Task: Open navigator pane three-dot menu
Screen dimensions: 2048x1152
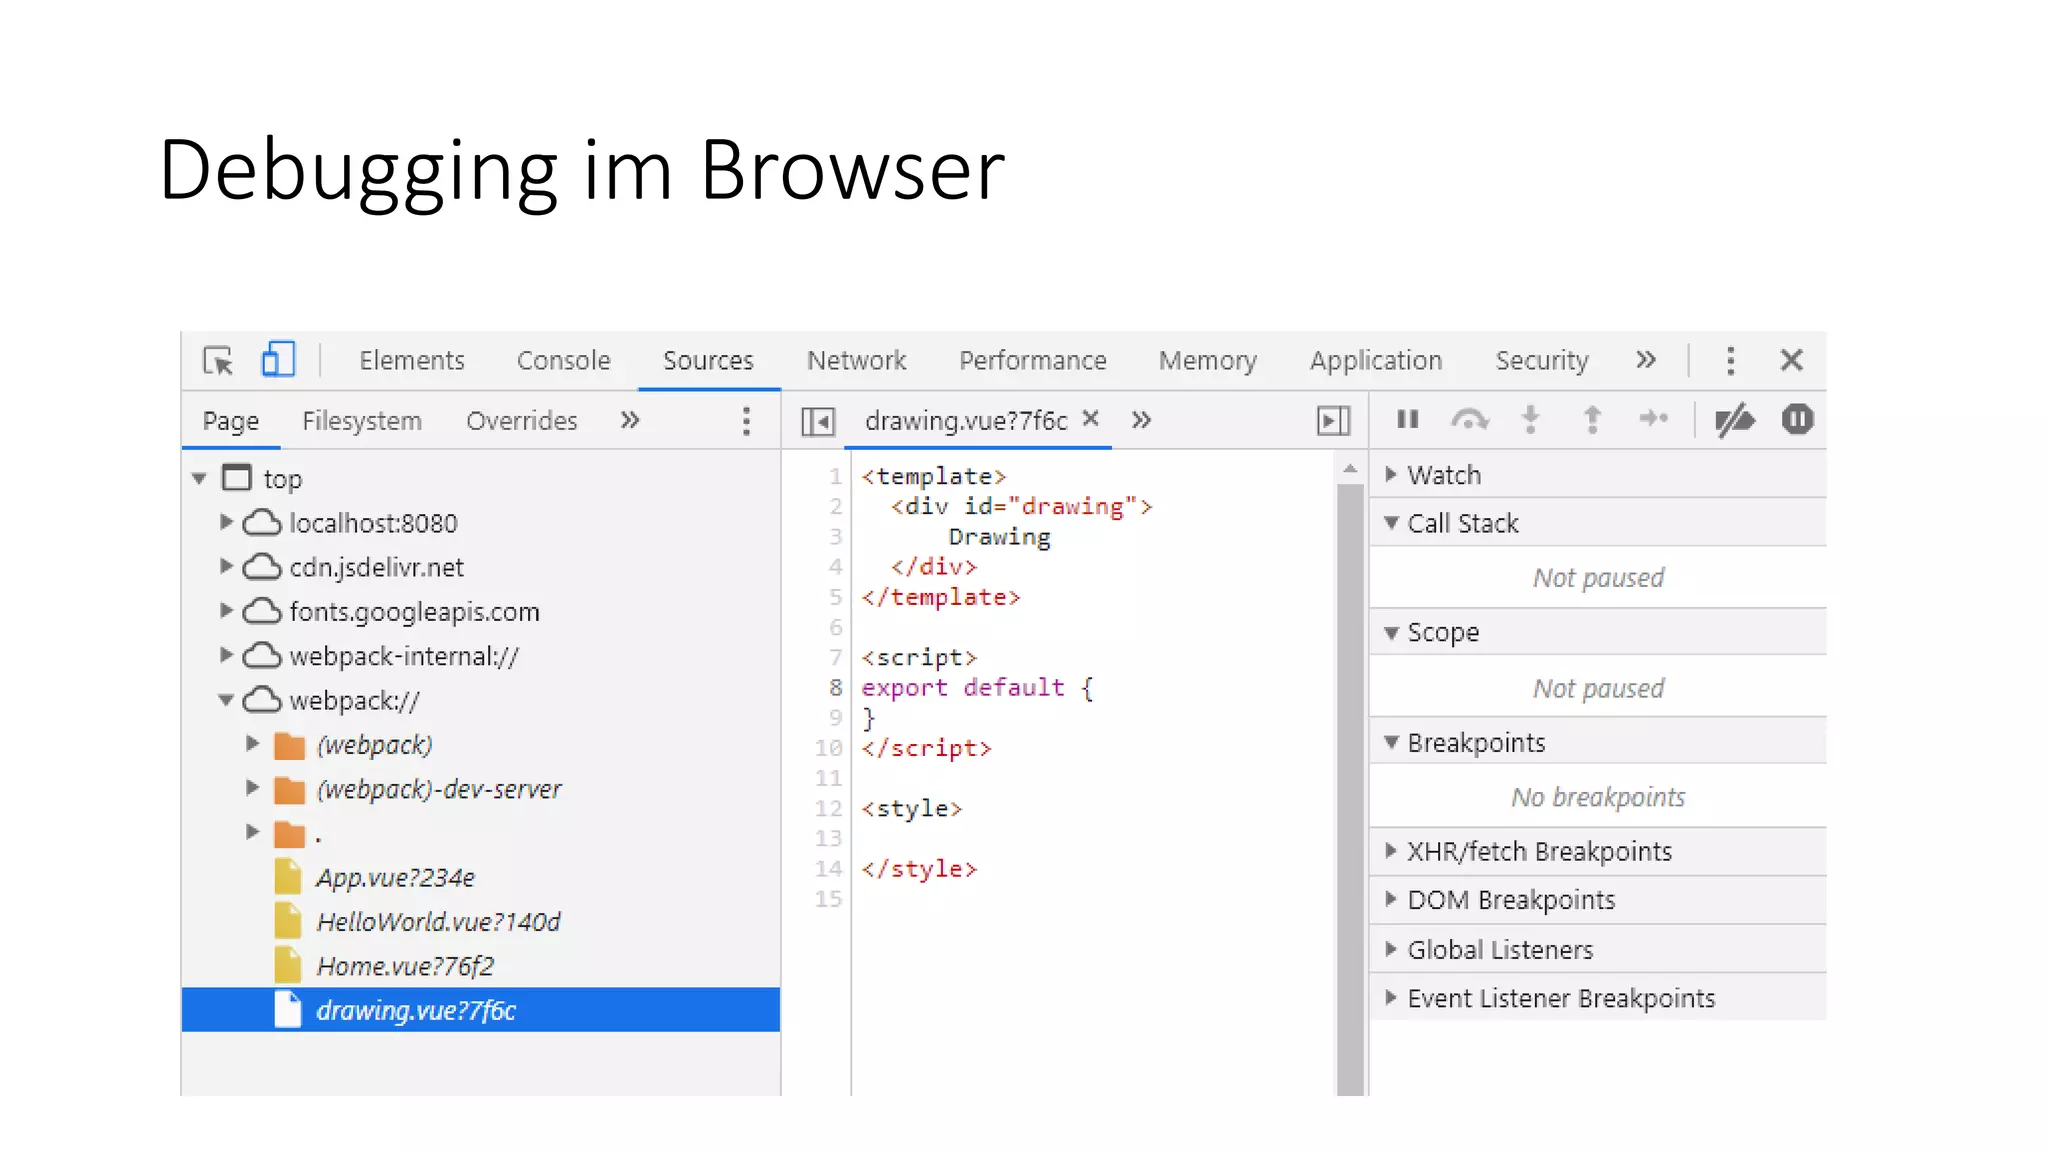Action: (746, 421)
